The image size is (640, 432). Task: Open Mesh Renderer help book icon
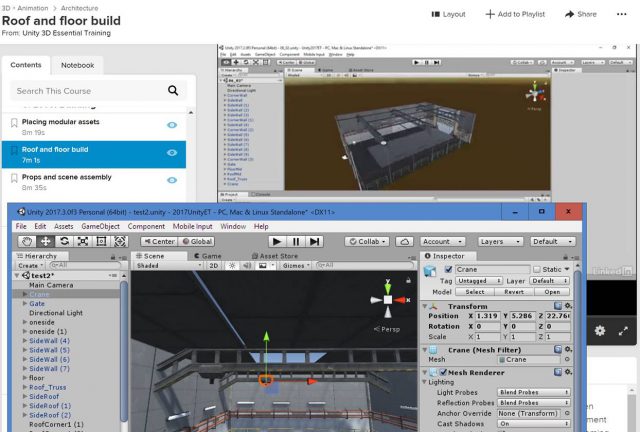pos(558,372)
